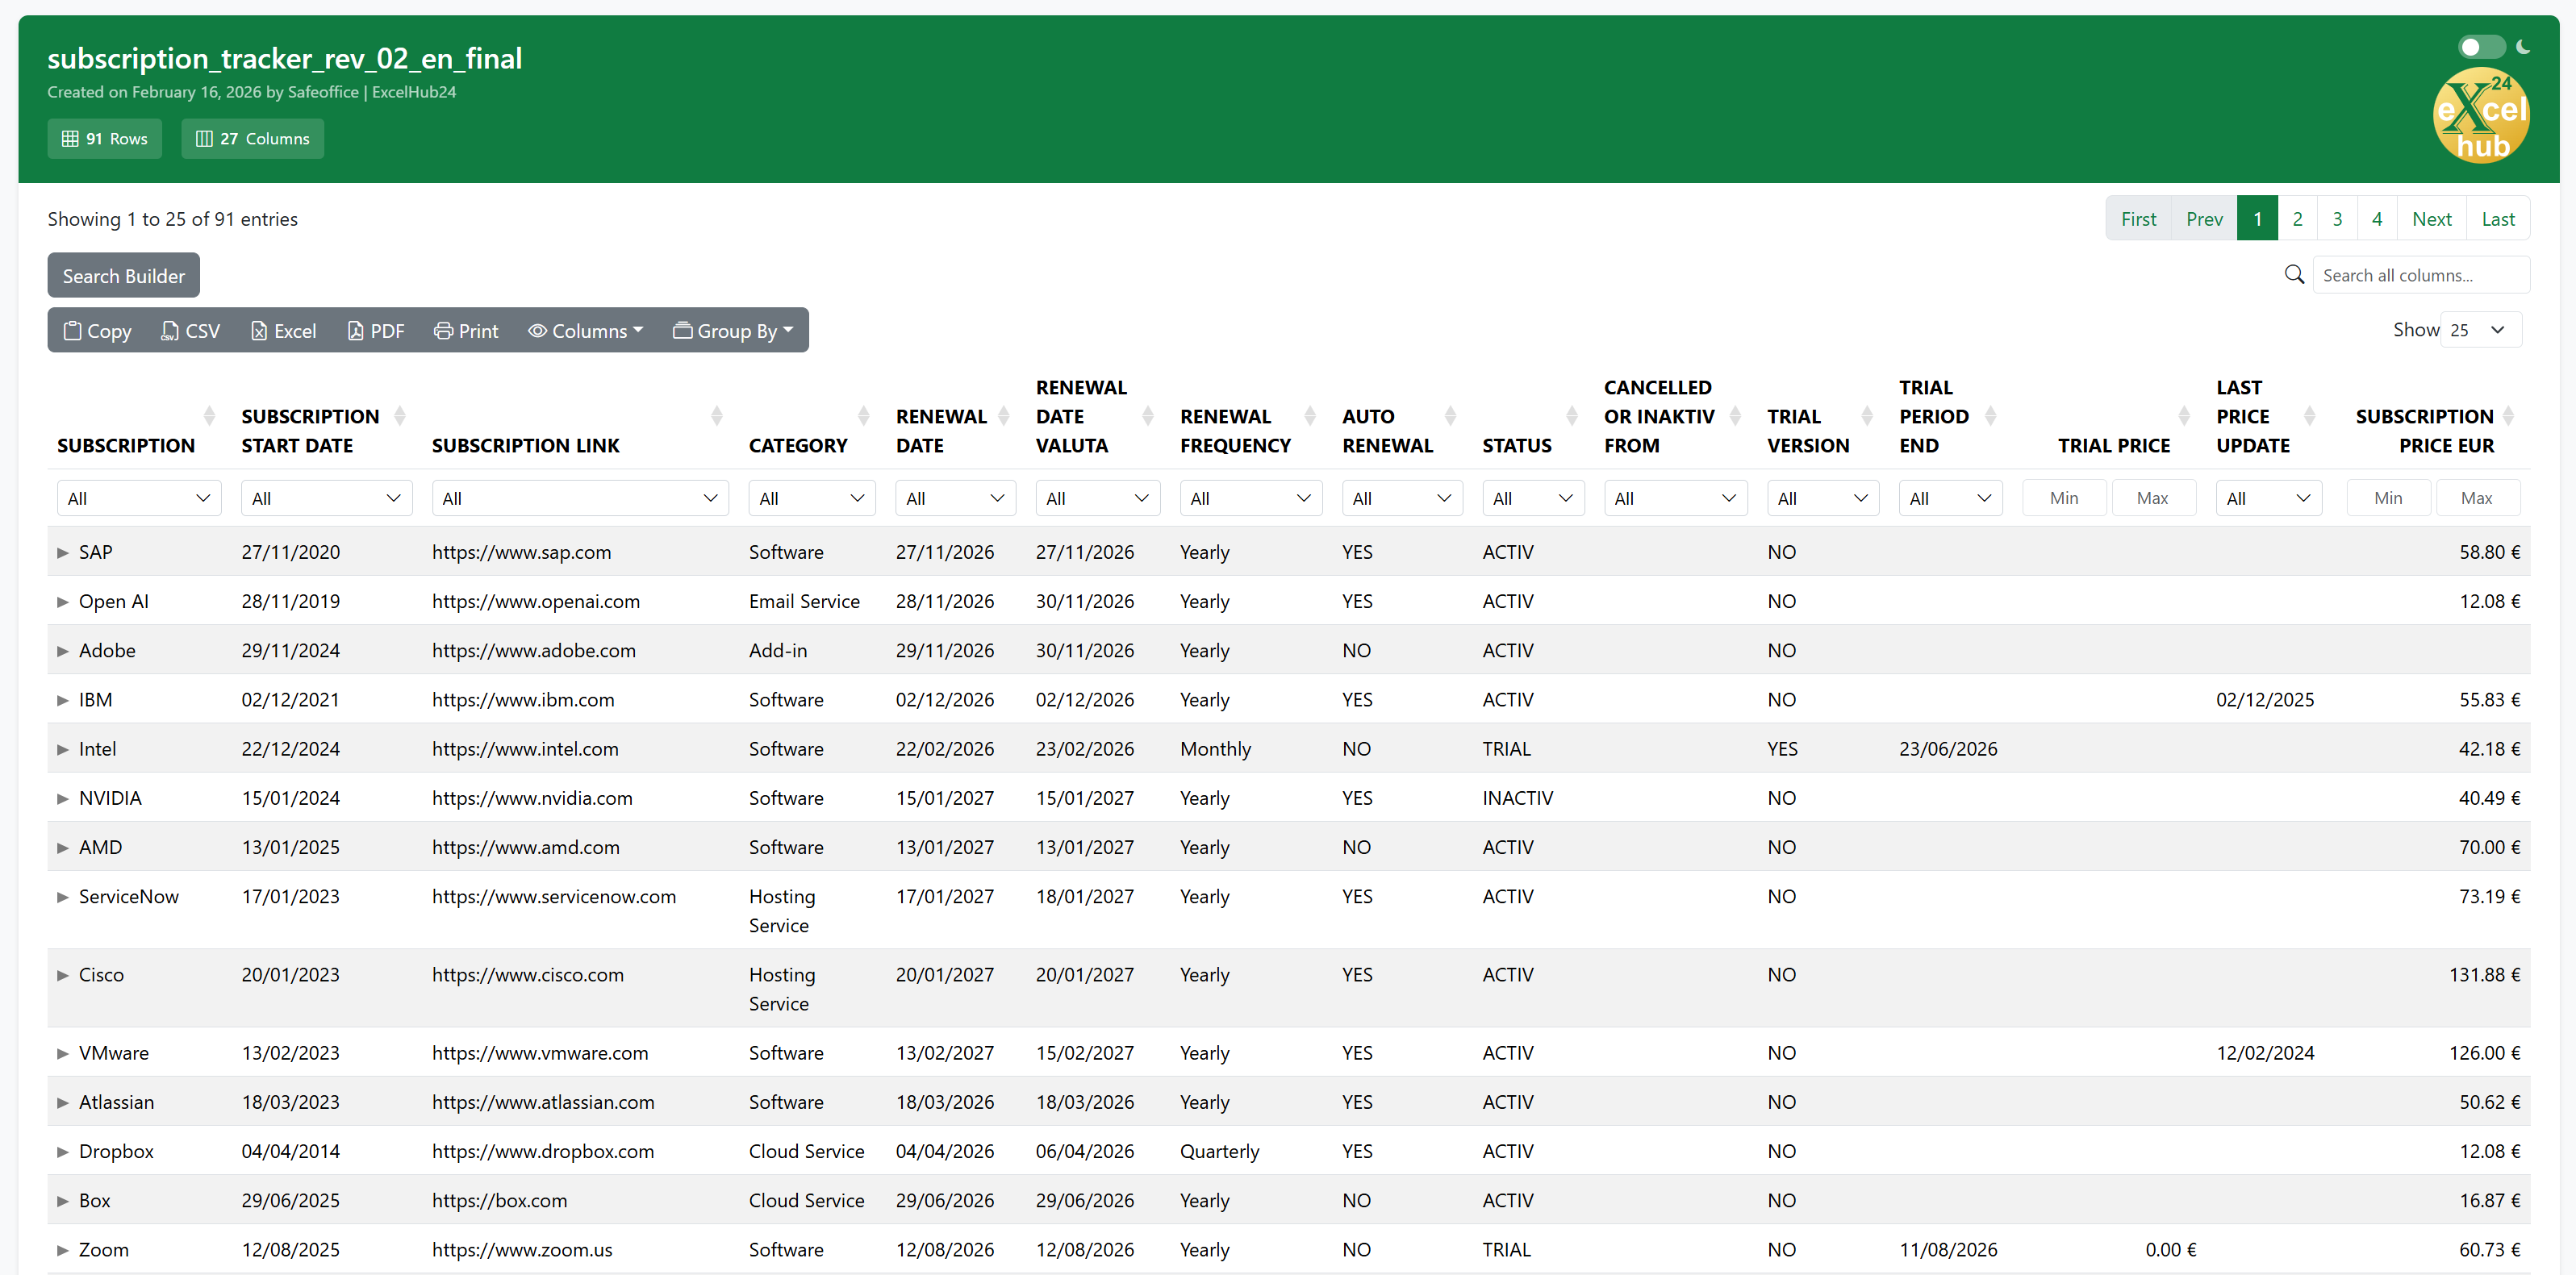Click the ExcelHub24 logo
The height and width of the screenshot is (1275, 2576).
[2481, 115]
